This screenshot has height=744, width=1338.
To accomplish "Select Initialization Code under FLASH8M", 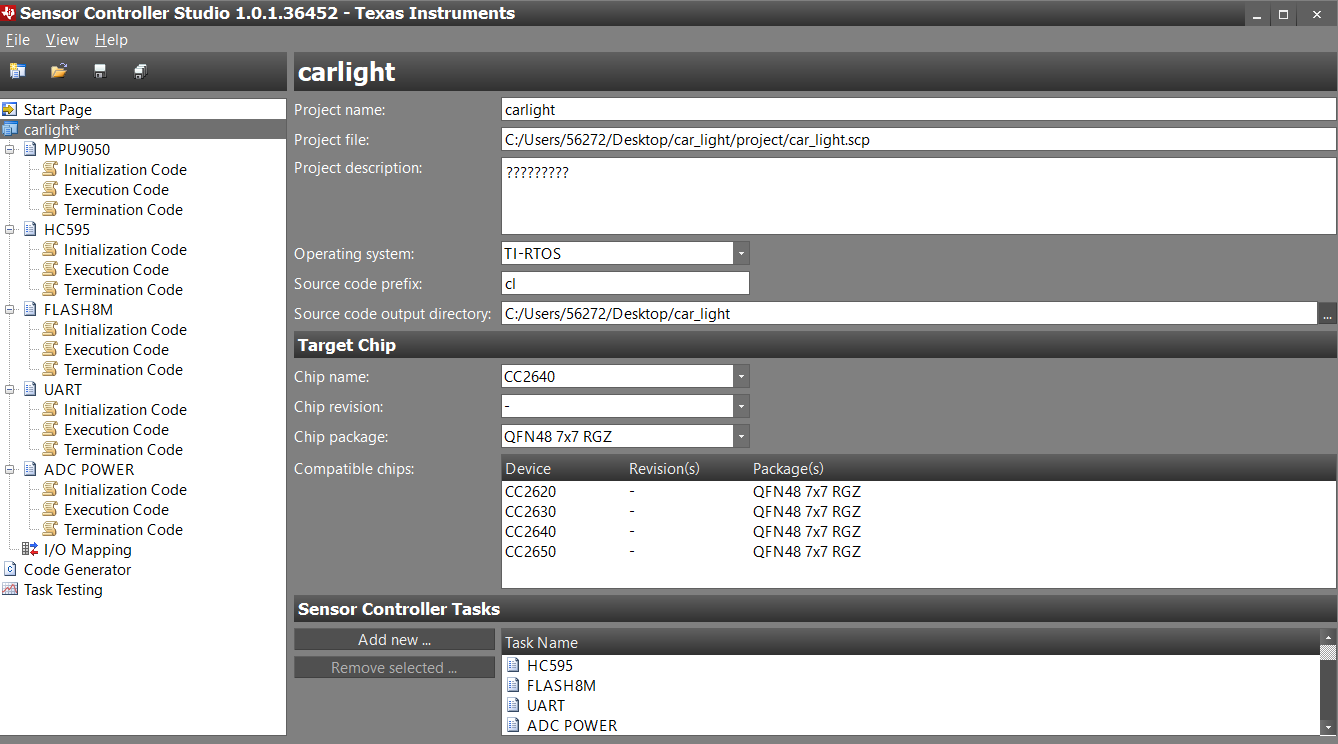I will click(x=125, y=329).
